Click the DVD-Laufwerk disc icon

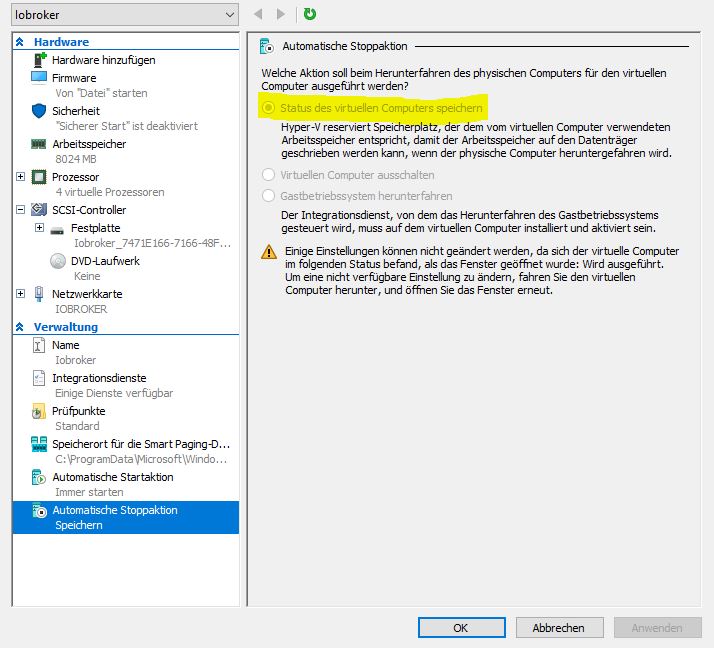coord(58,261)
